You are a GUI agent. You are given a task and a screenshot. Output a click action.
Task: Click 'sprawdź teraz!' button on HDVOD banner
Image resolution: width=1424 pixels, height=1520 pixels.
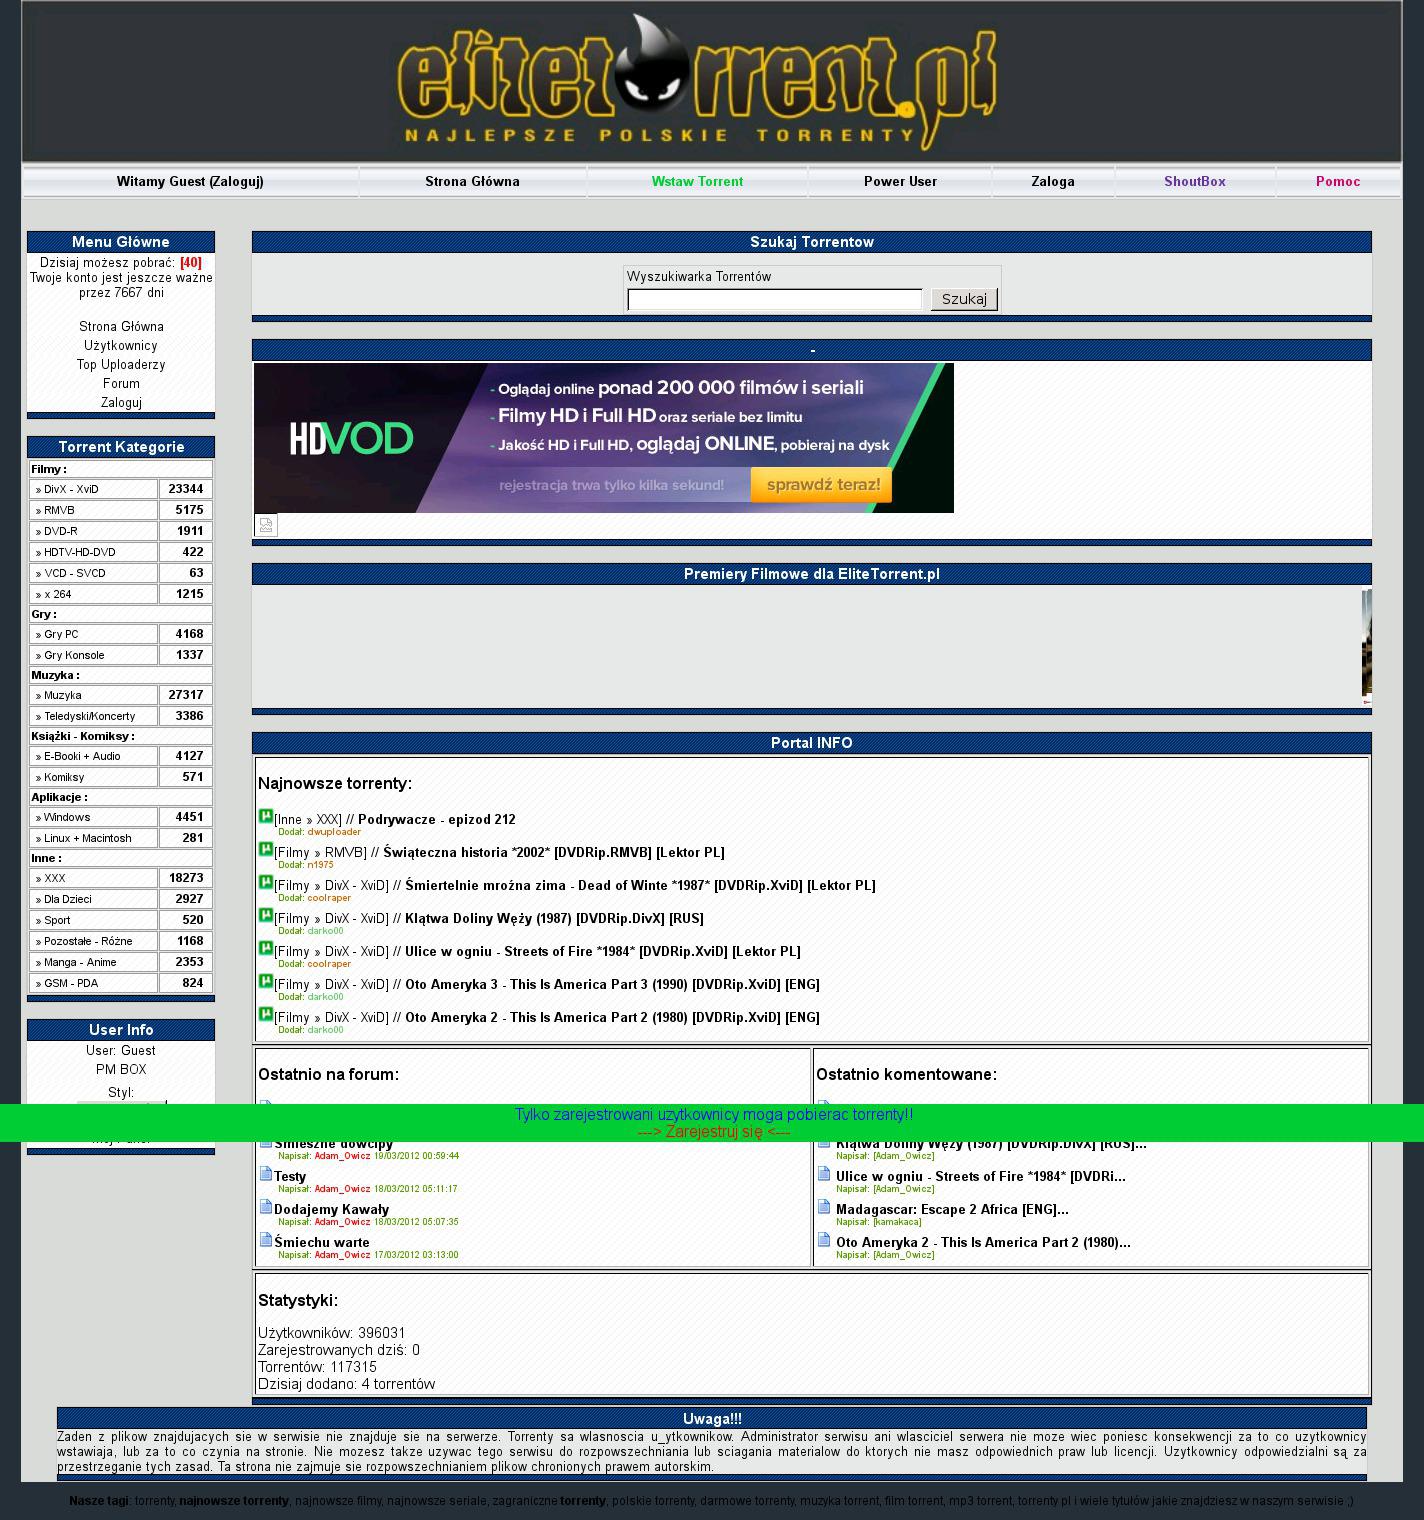coord(822,486)
